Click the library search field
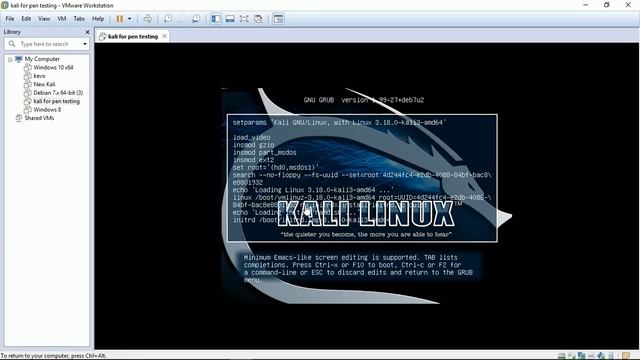The height and width of the screenshot is (360, 640). point(47,44)
